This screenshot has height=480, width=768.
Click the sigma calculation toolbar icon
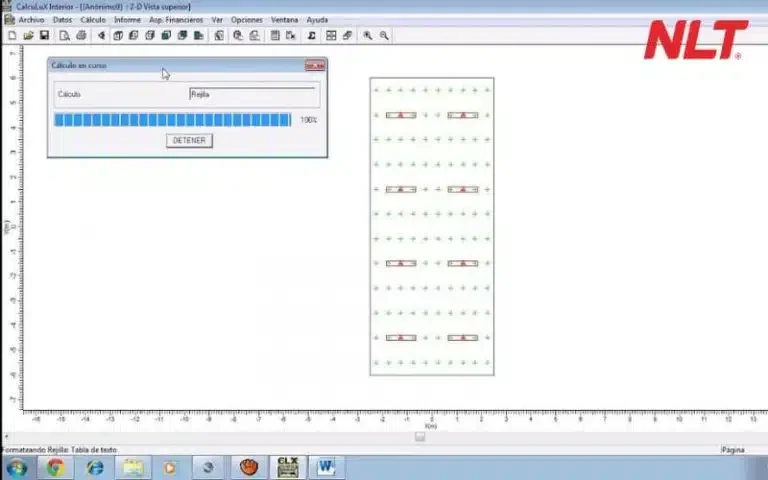click(x=312, y=35)
